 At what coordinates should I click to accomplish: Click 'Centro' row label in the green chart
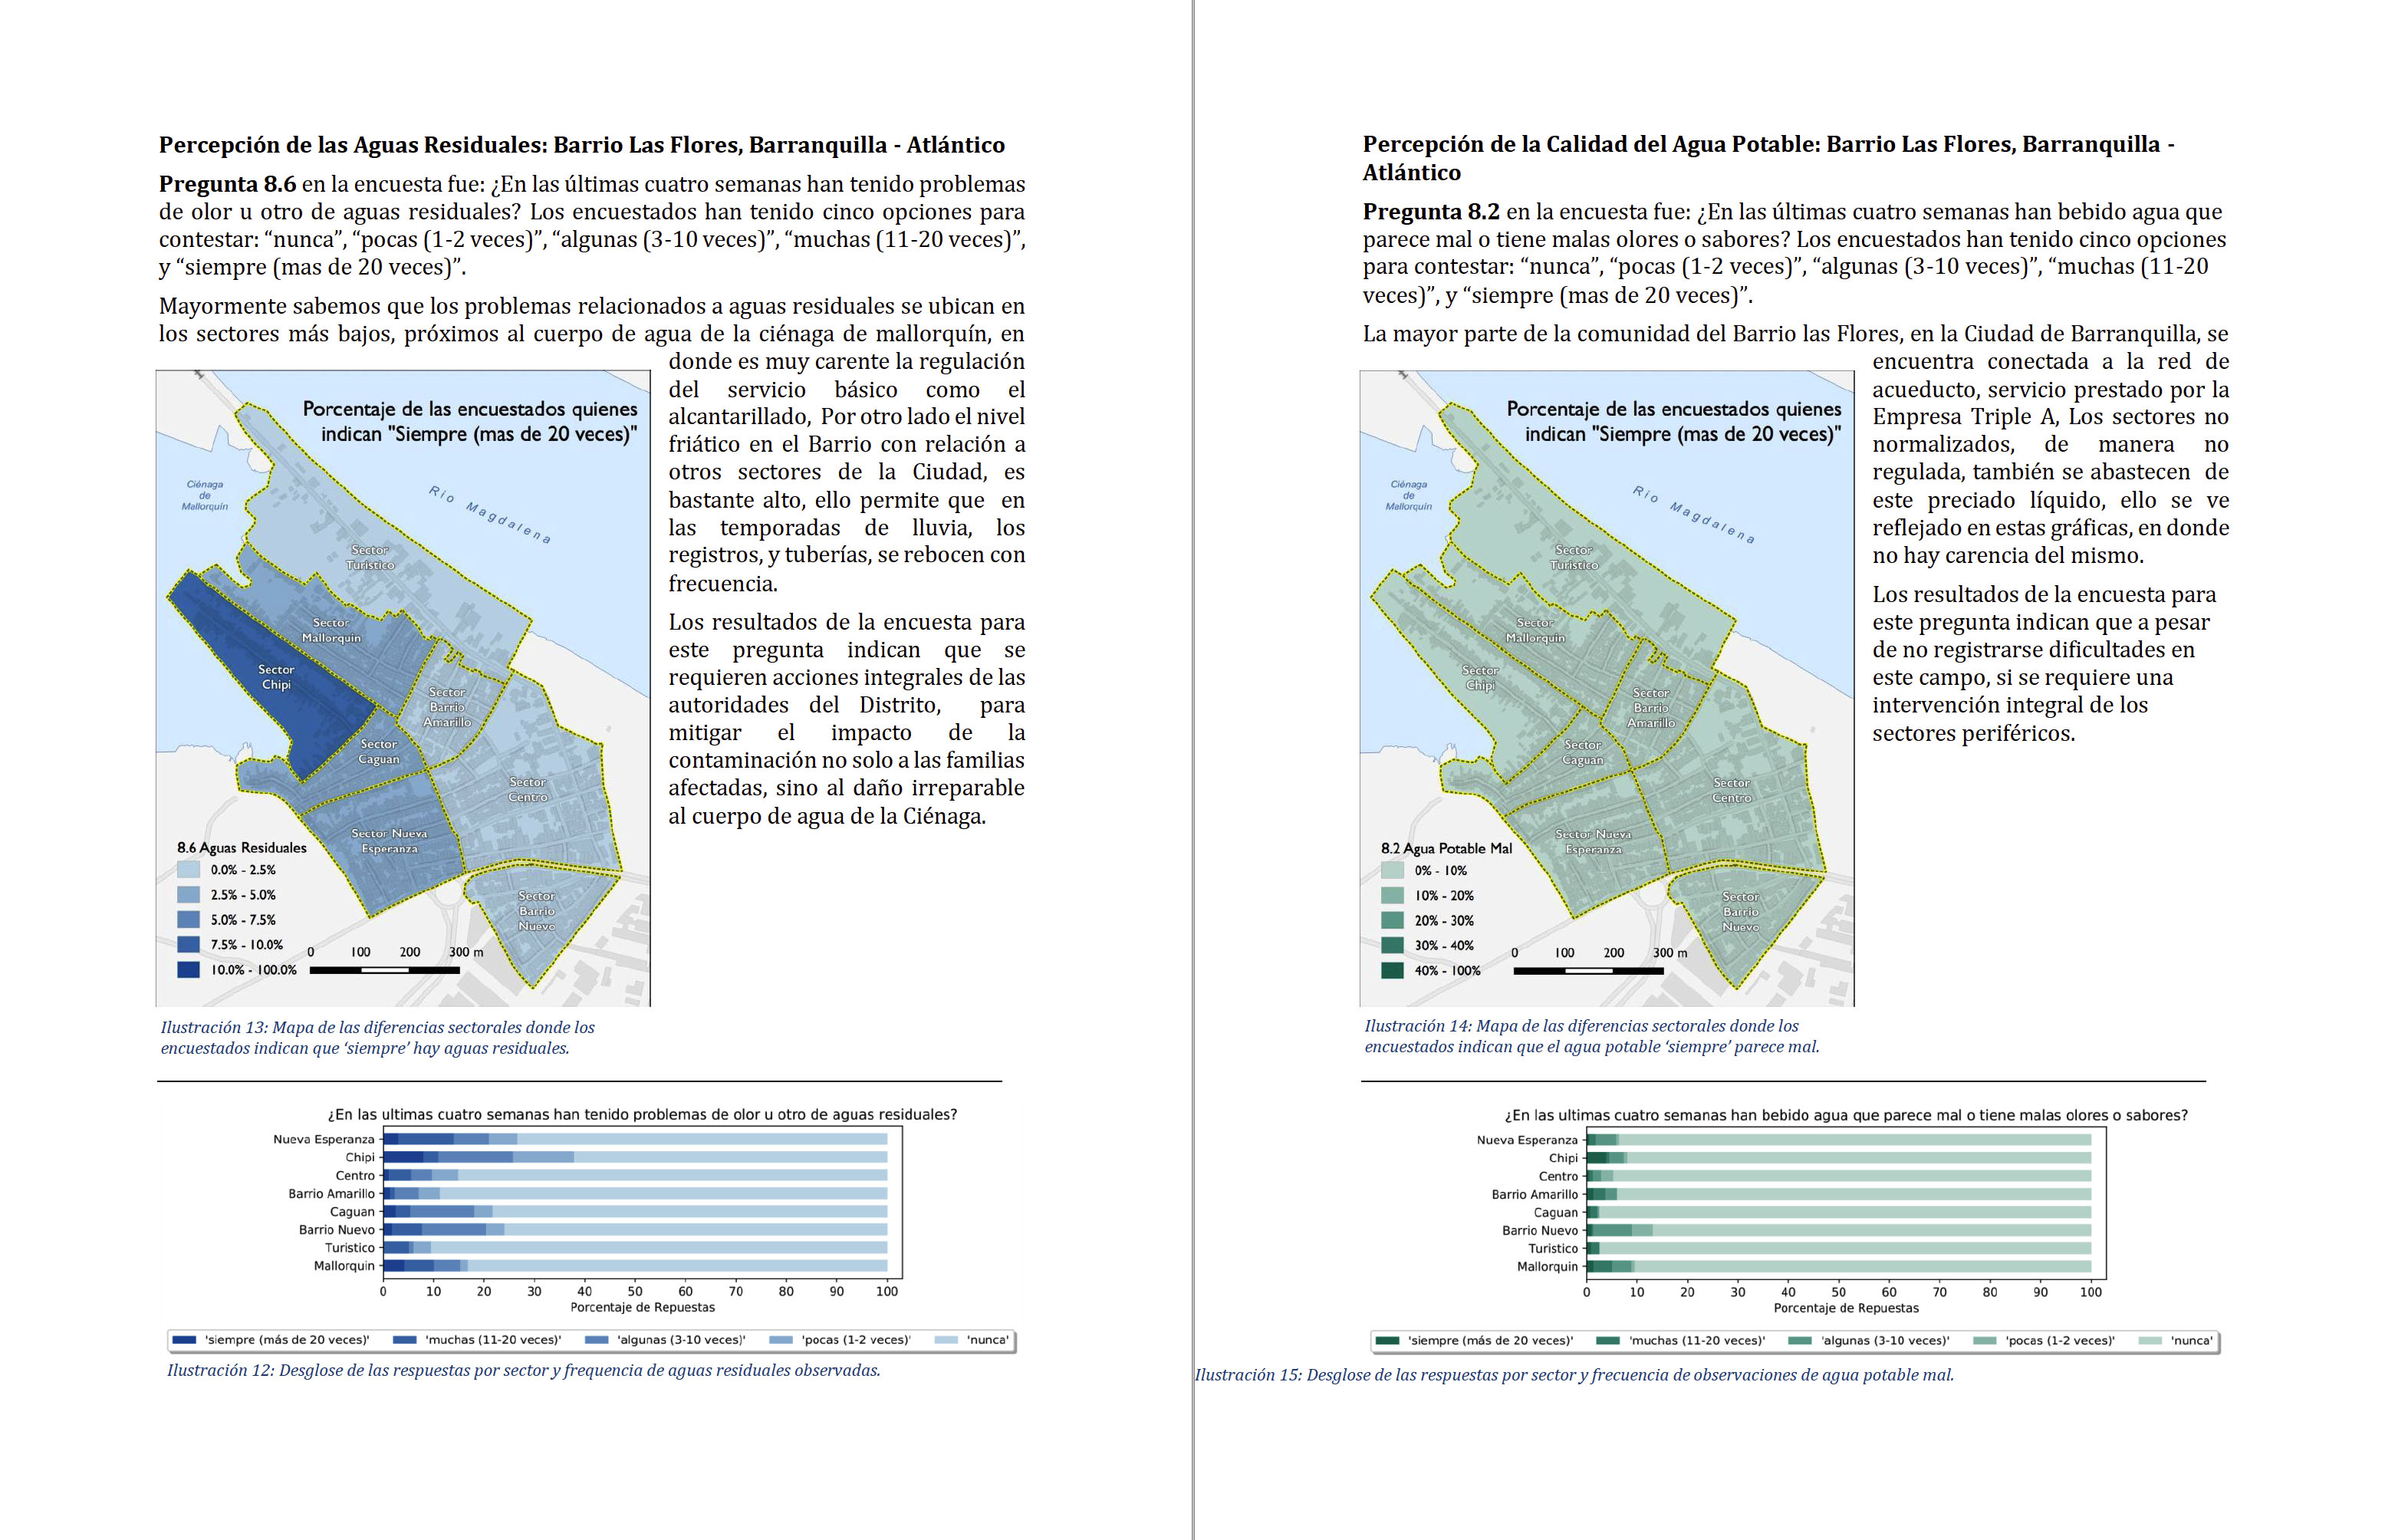click(x=1558, y=1176)
